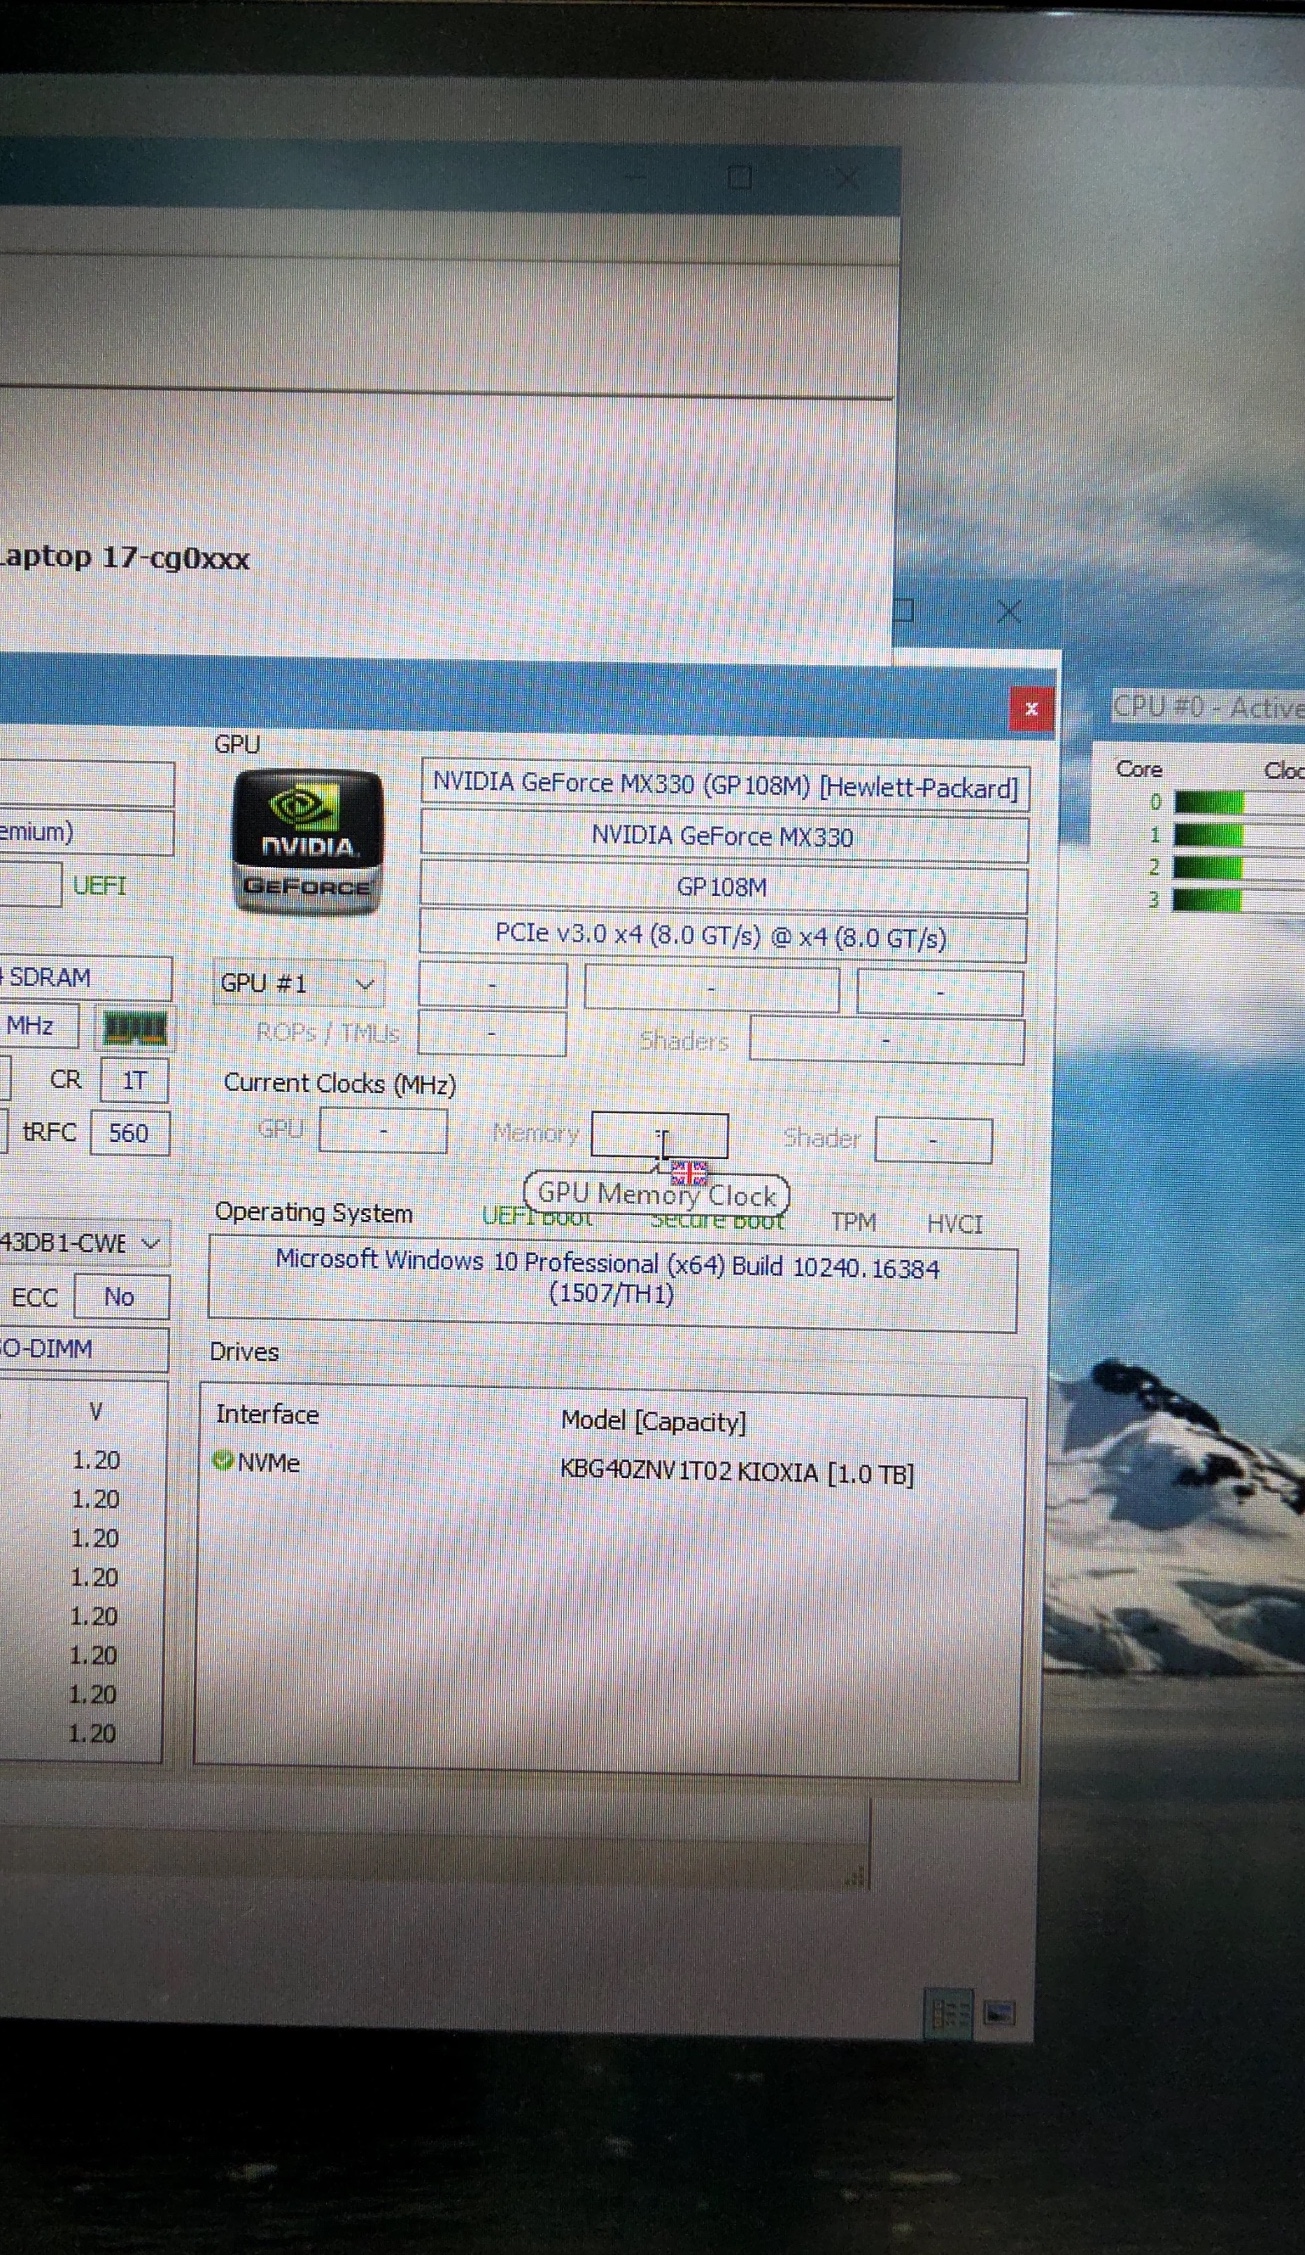Click the GP108M codename field

pyautogui.click(x=723, y=887)
